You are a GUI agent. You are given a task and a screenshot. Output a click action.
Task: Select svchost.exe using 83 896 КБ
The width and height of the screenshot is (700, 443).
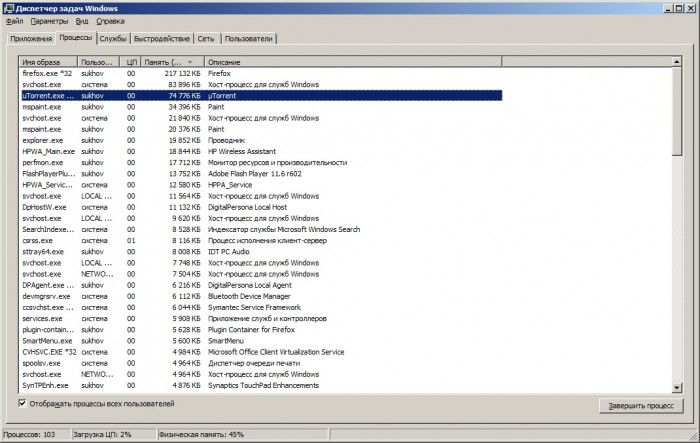tap(261, 84)
